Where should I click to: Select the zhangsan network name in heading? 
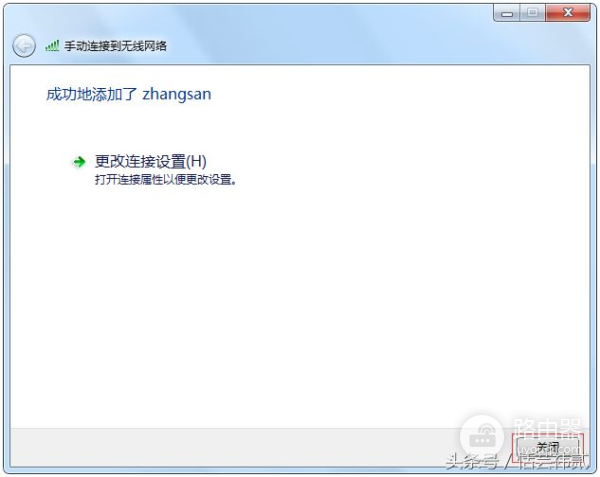point(177,94)
